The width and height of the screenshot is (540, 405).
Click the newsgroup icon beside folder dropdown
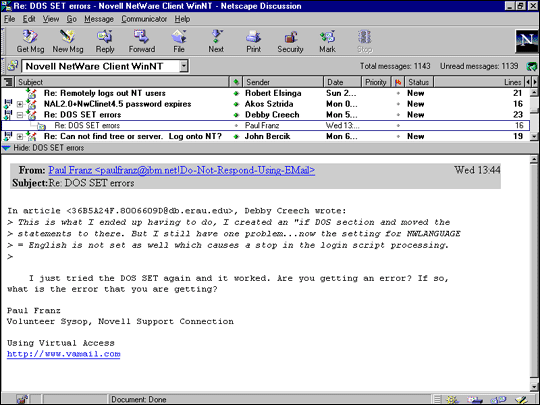pos(12,65)
